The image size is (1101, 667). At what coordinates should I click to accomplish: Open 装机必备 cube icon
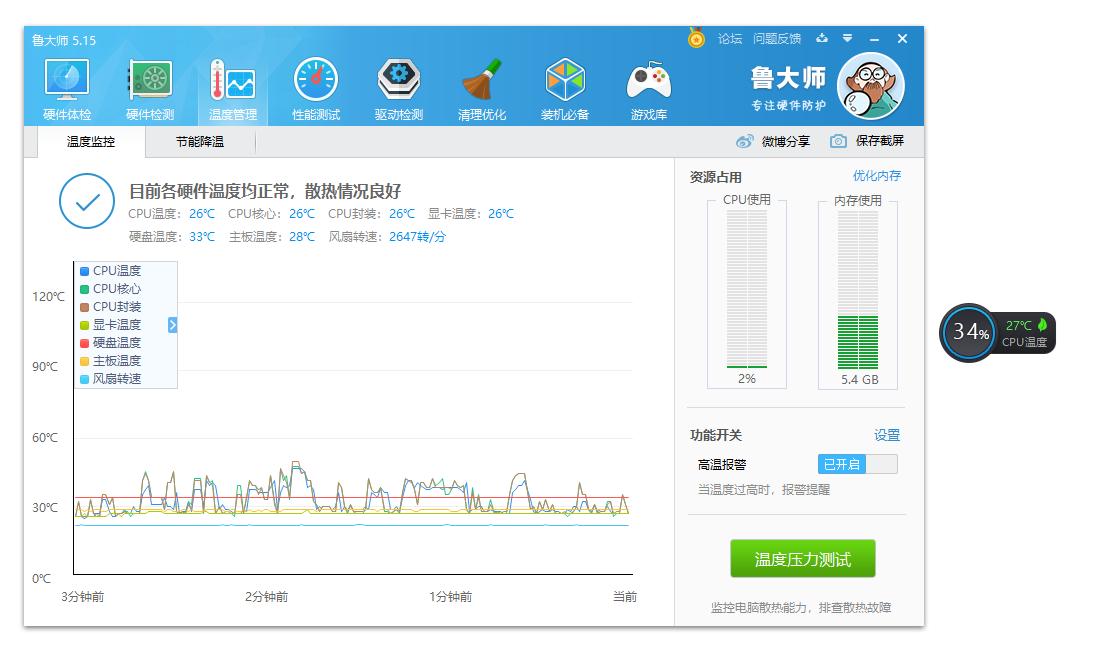point(565,82)
